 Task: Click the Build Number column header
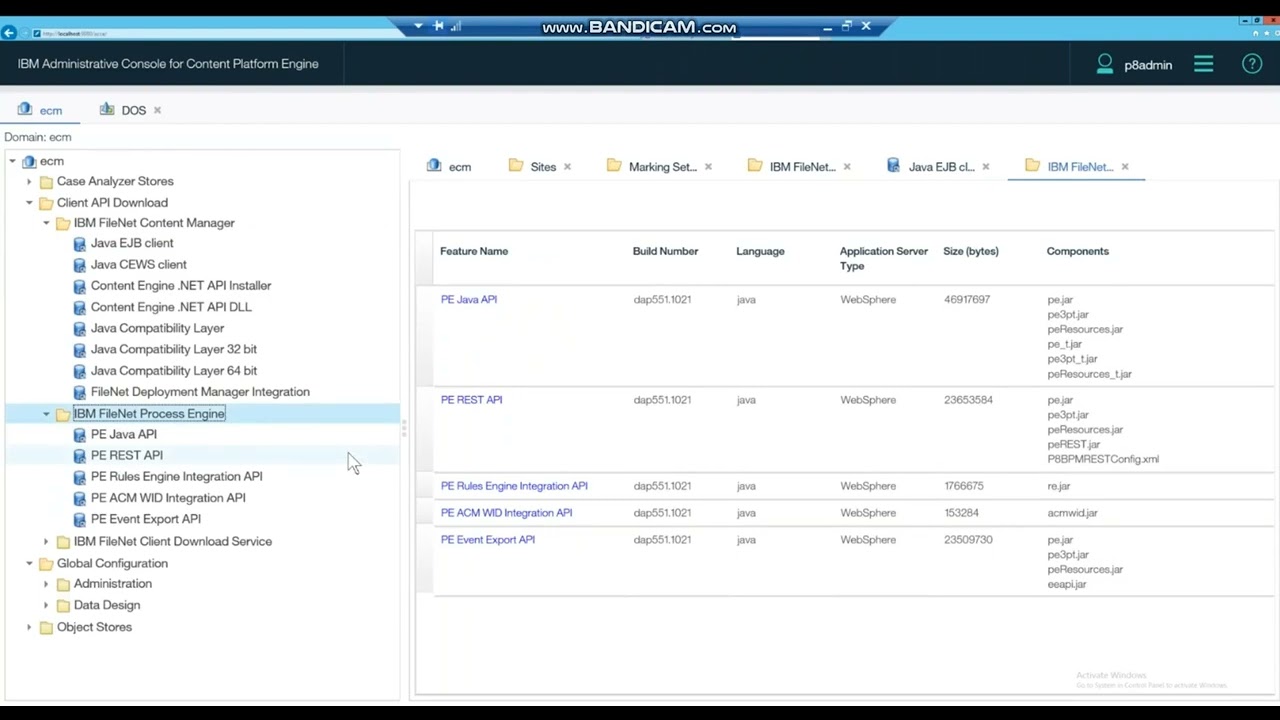click(x=665, y=251)
